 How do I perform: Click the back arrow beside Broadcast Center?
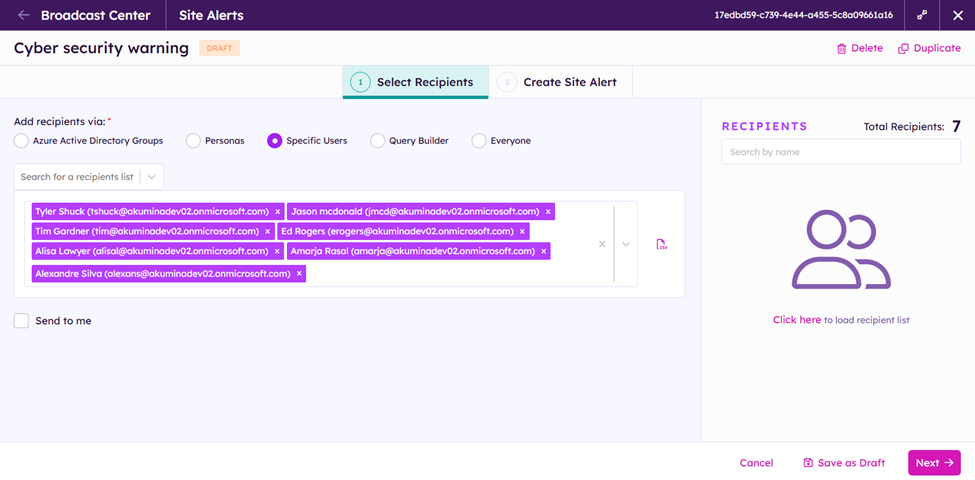(x=23, y=15)
